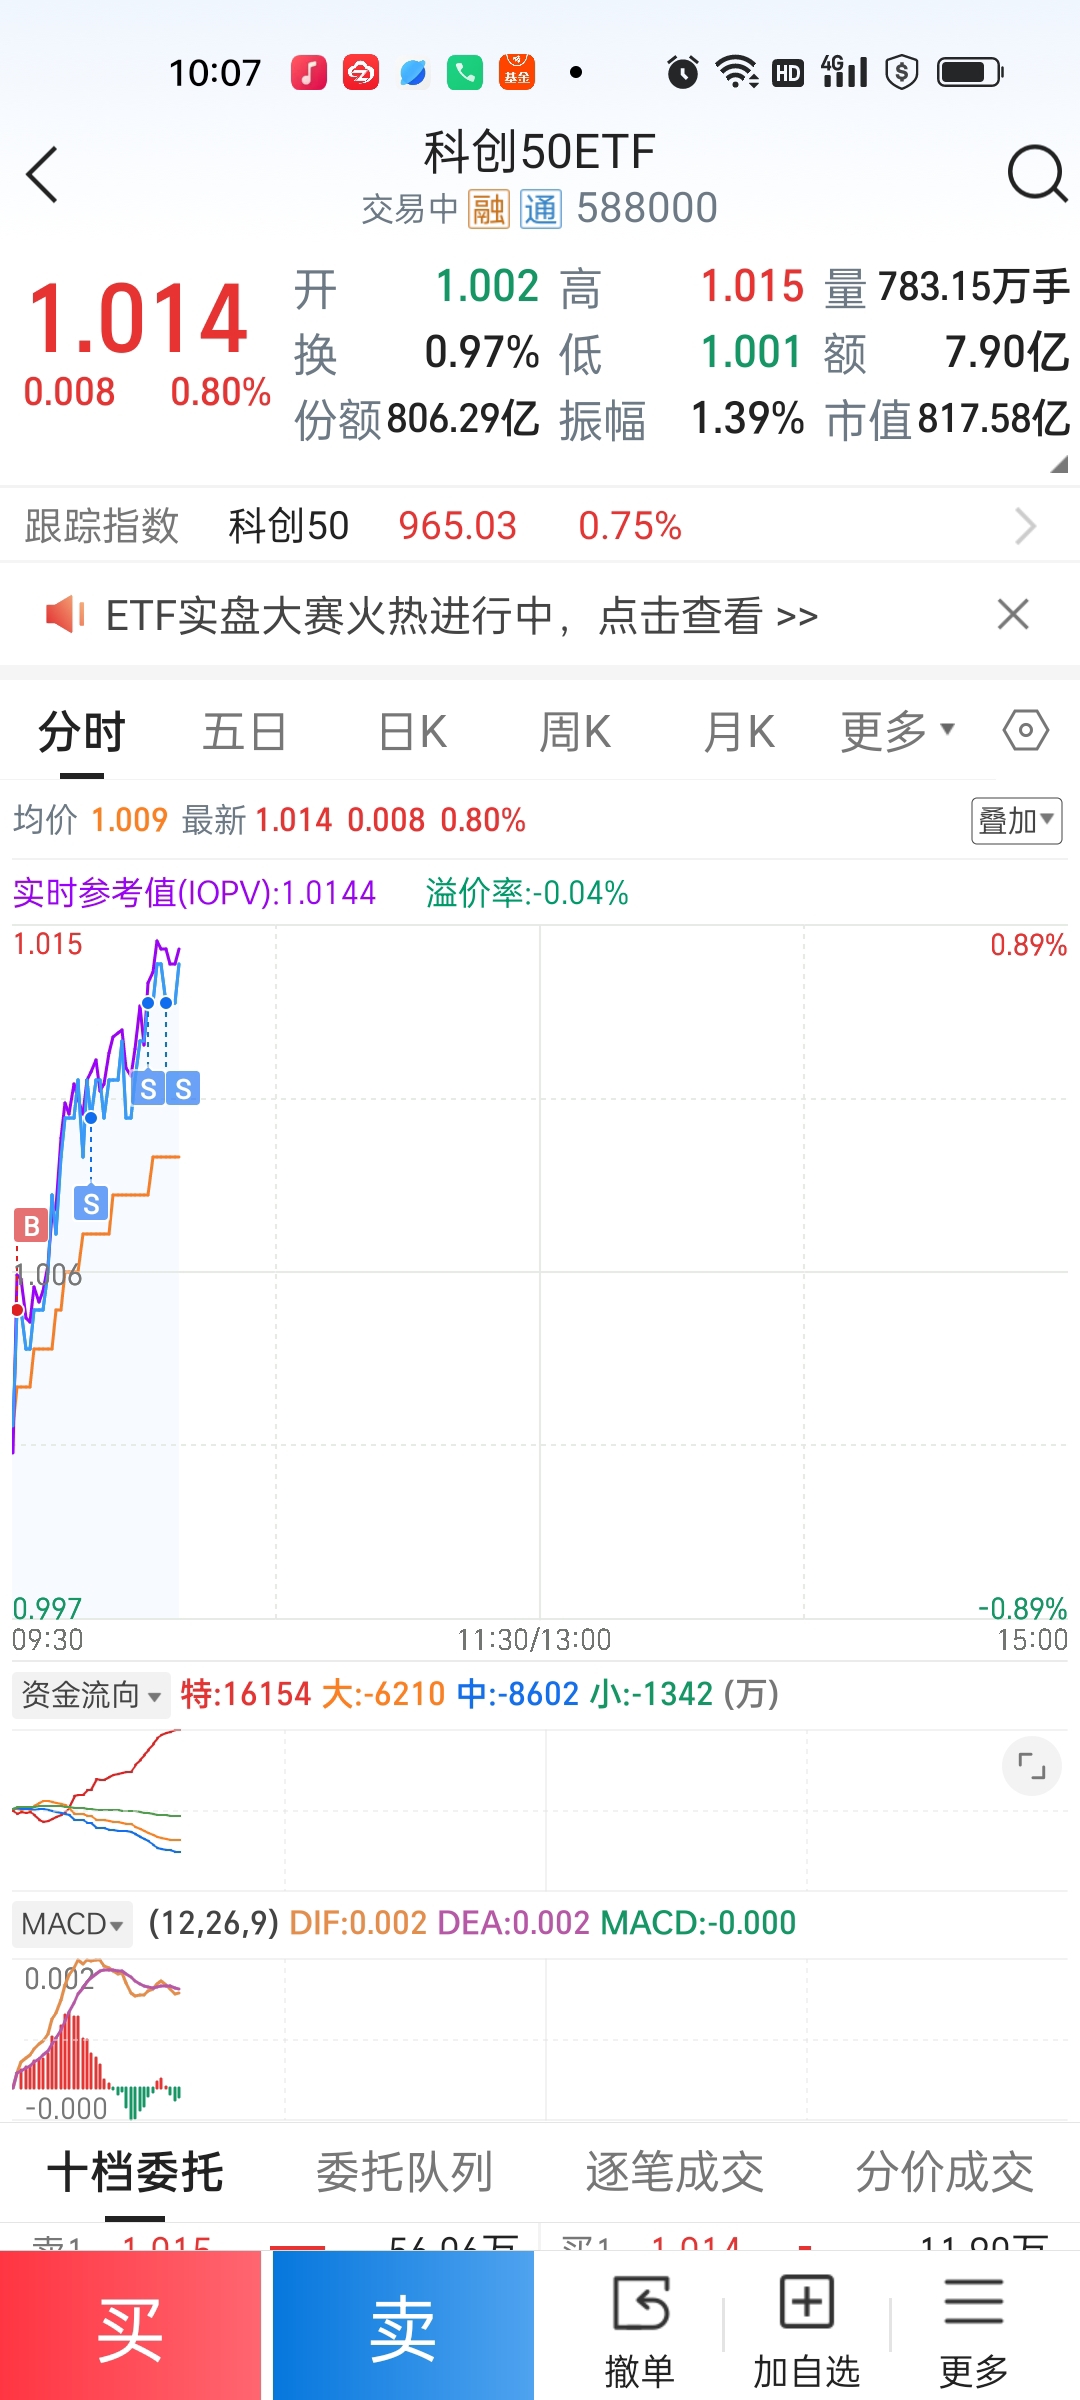Tap the red B buy marker
Screen dimensions: 1080x2400
[x=31, y=1225]
